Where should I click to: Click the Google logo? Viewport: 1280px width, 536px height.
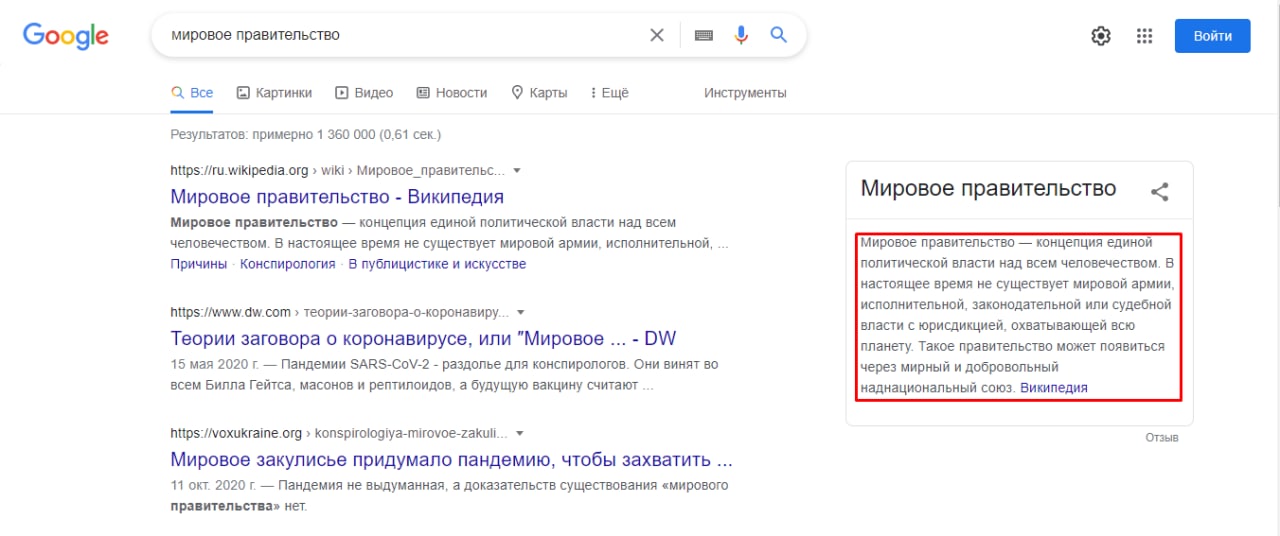tap(66, 36)
